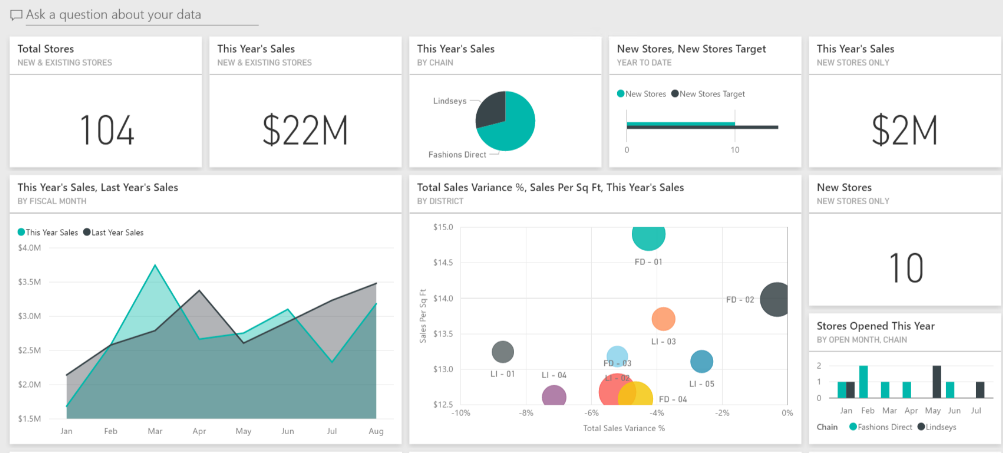Open the Total Stores tile title
Screen dimensions: 1003x453
click(45, 49)
